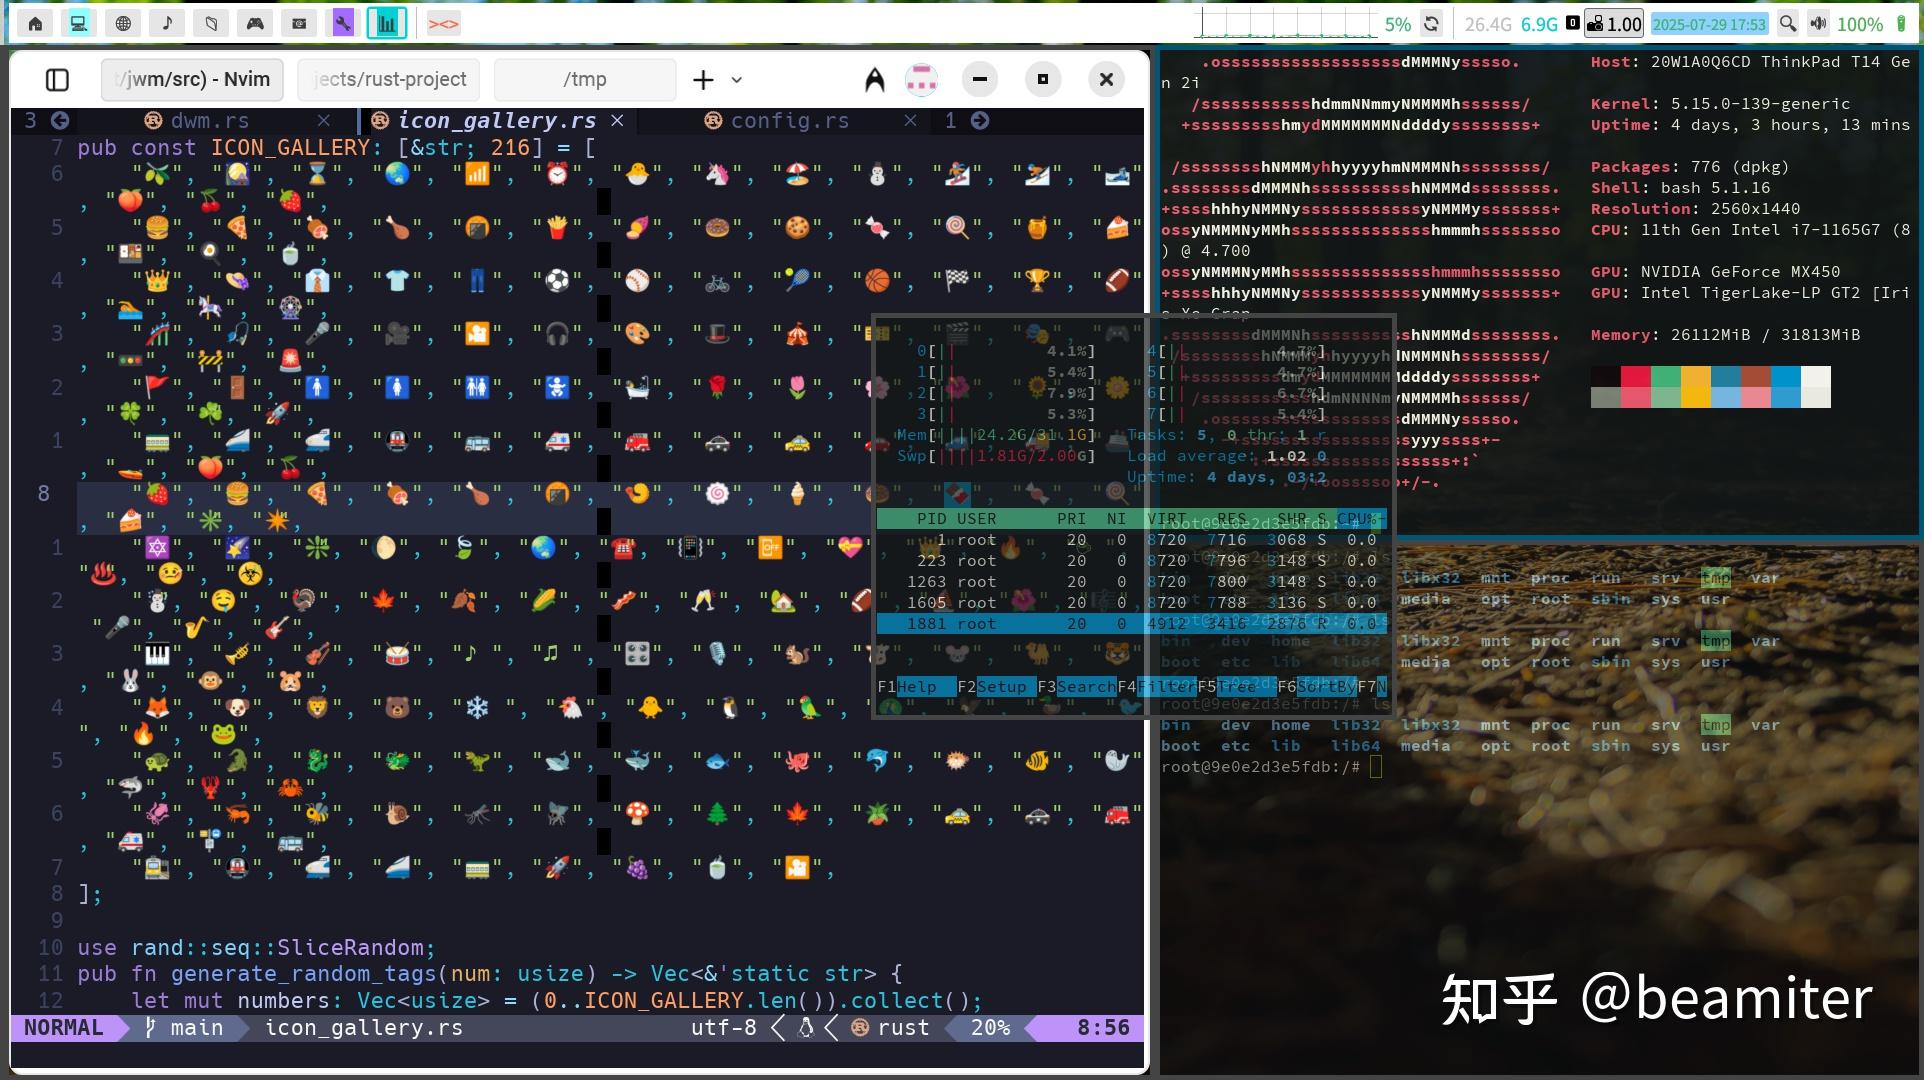Open the search magnifier in the status bar

(x=1788, y=22)
